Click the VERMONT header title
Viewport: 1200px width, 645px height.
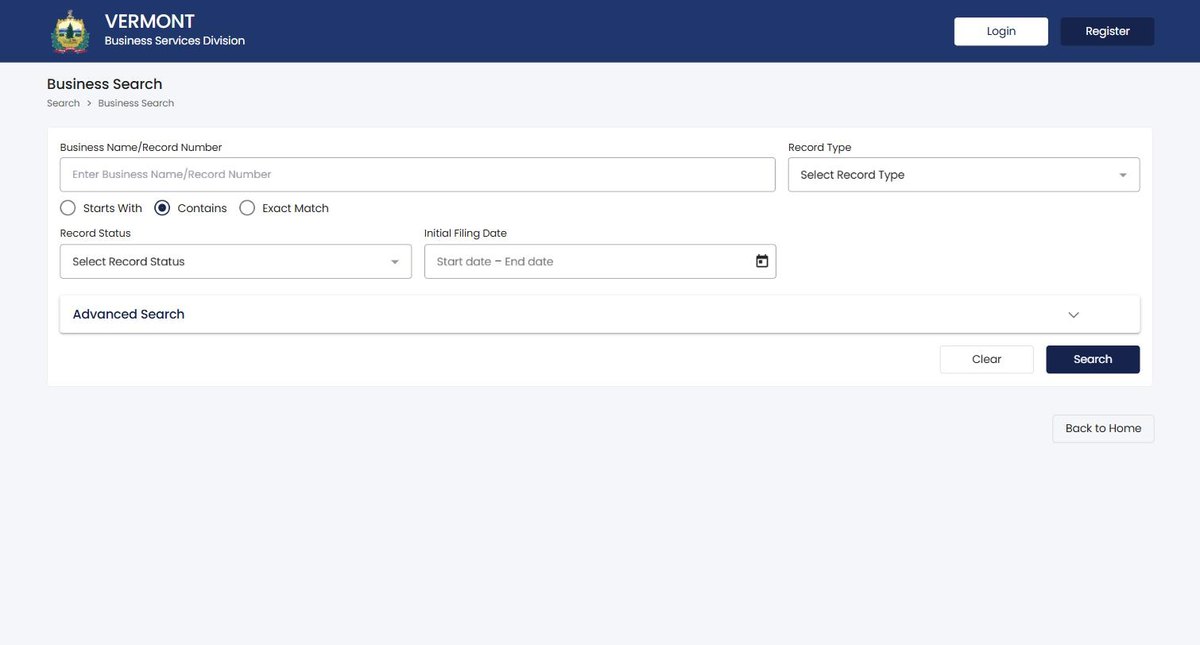150,21
